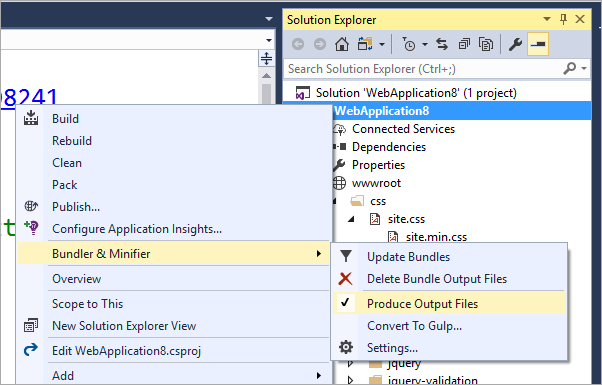
Task: Select Solution 'WebApplication8' (1 project) node
Action: tap(416, 93)
